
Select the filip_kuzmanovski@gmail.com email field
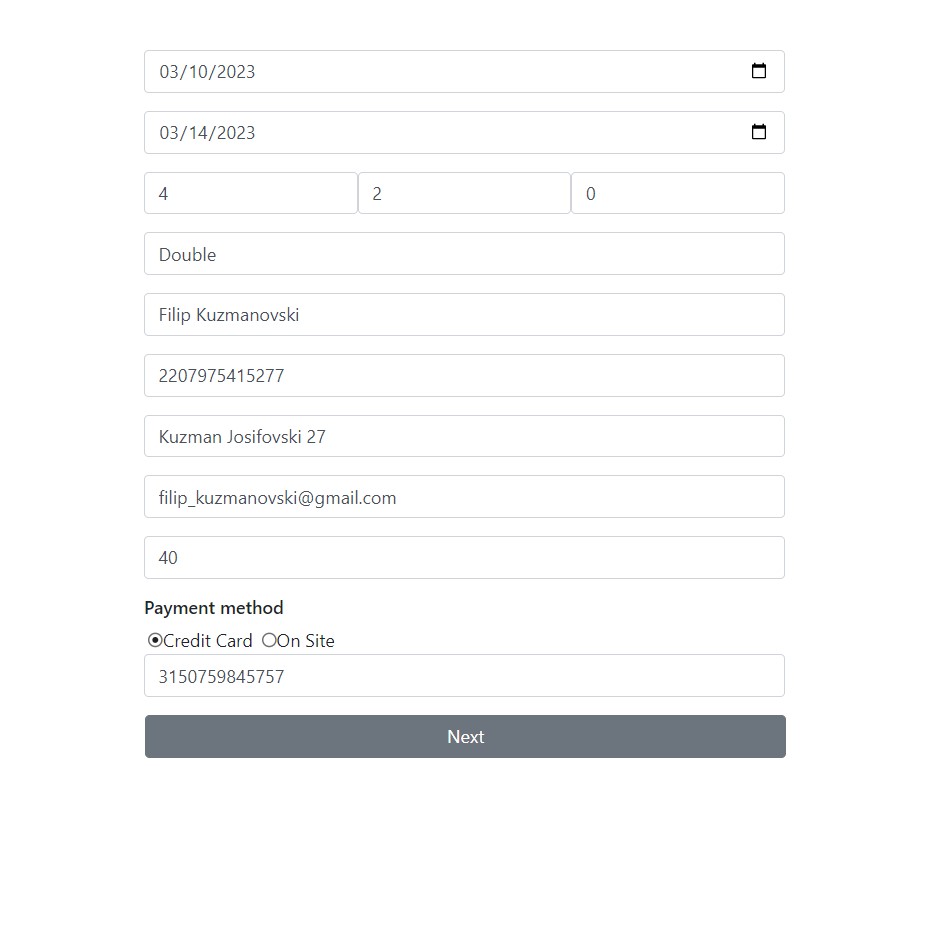click(464, 497)
